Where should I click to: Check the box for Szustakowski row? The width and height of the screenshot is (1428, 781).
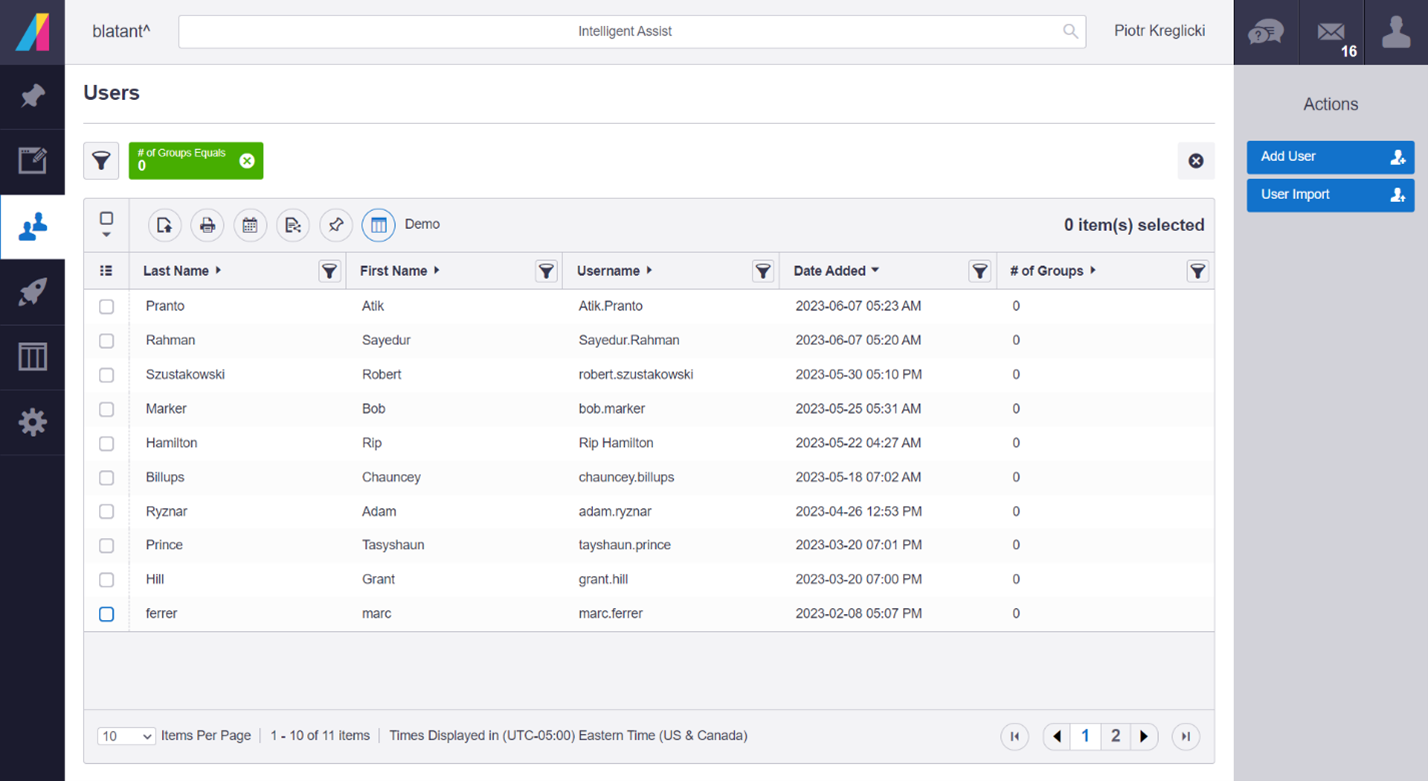click(x=106, y=375)
